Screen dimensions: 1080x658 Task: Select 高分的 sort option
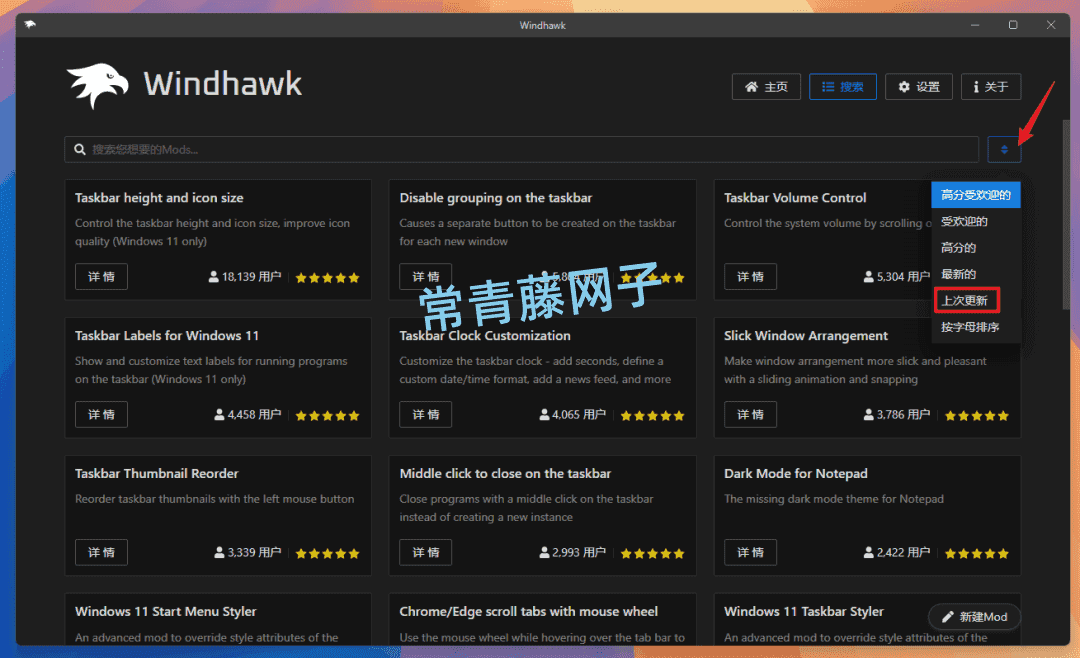[976, 247]
